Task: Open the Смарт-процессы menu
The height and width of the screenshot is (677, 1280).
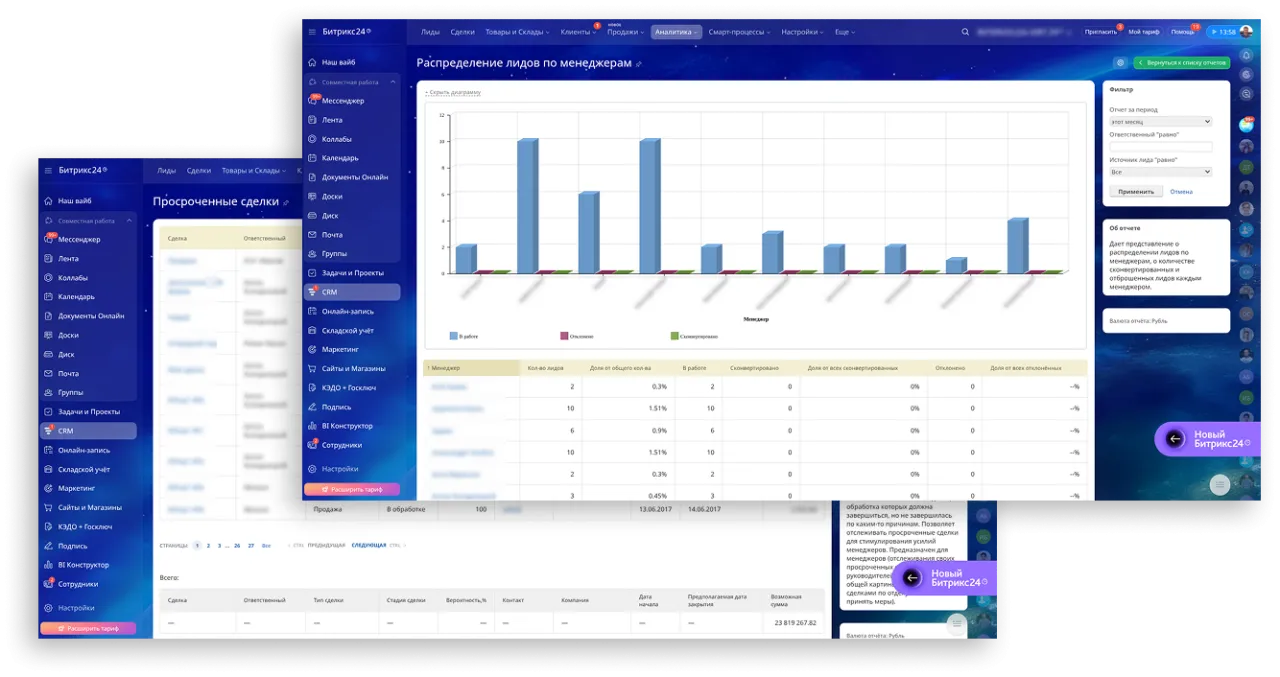Action: (739, 32)
